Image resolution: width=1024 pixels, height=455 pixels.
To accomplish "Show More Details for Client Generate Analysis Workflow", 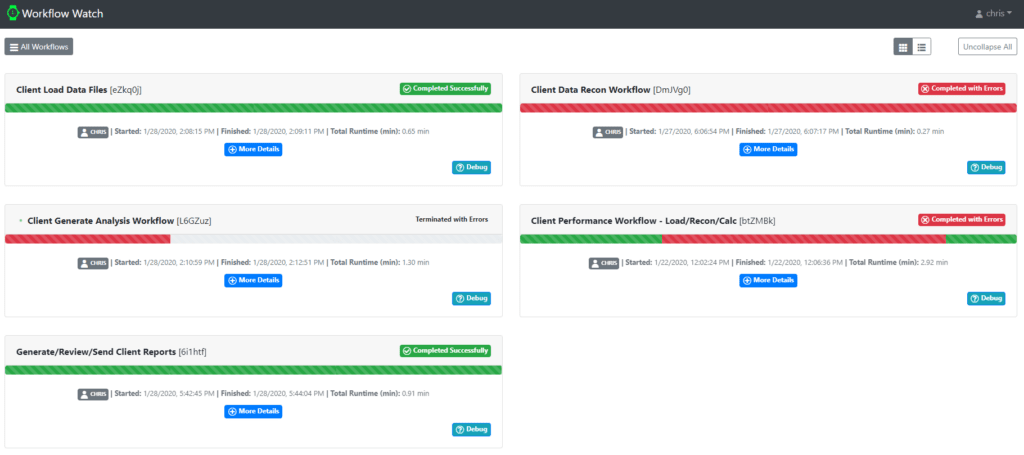I will click(253, 280).
